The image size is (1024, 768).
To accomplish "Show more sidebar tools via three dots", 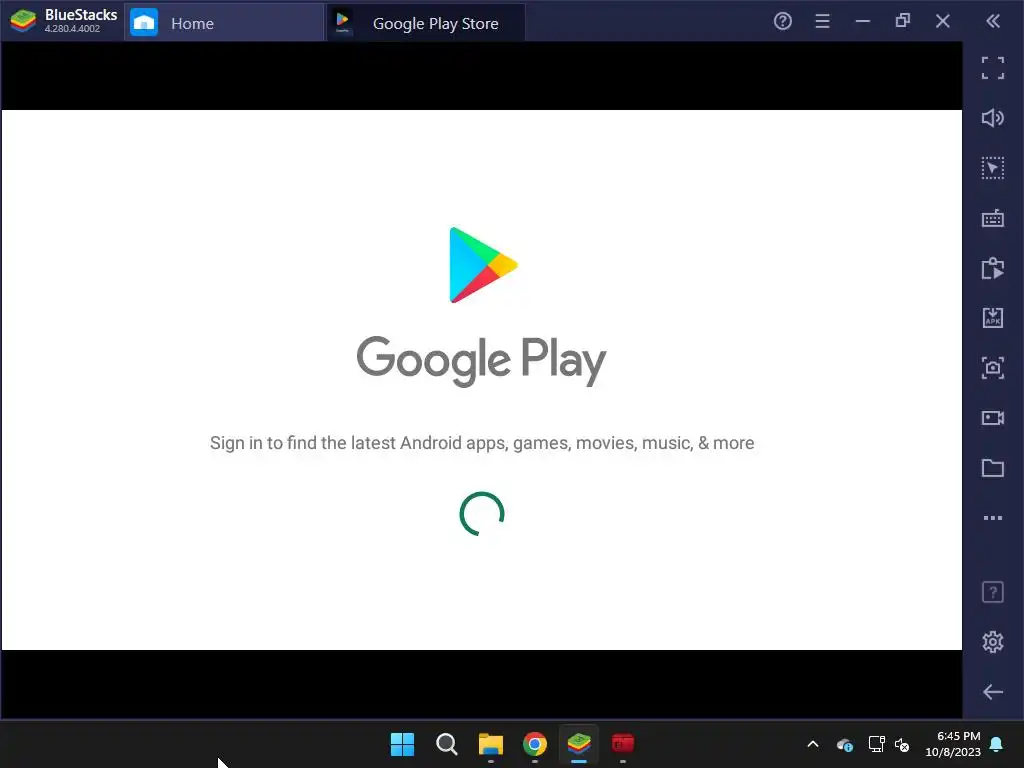I will pyautogui.click(x=993, y=518).
